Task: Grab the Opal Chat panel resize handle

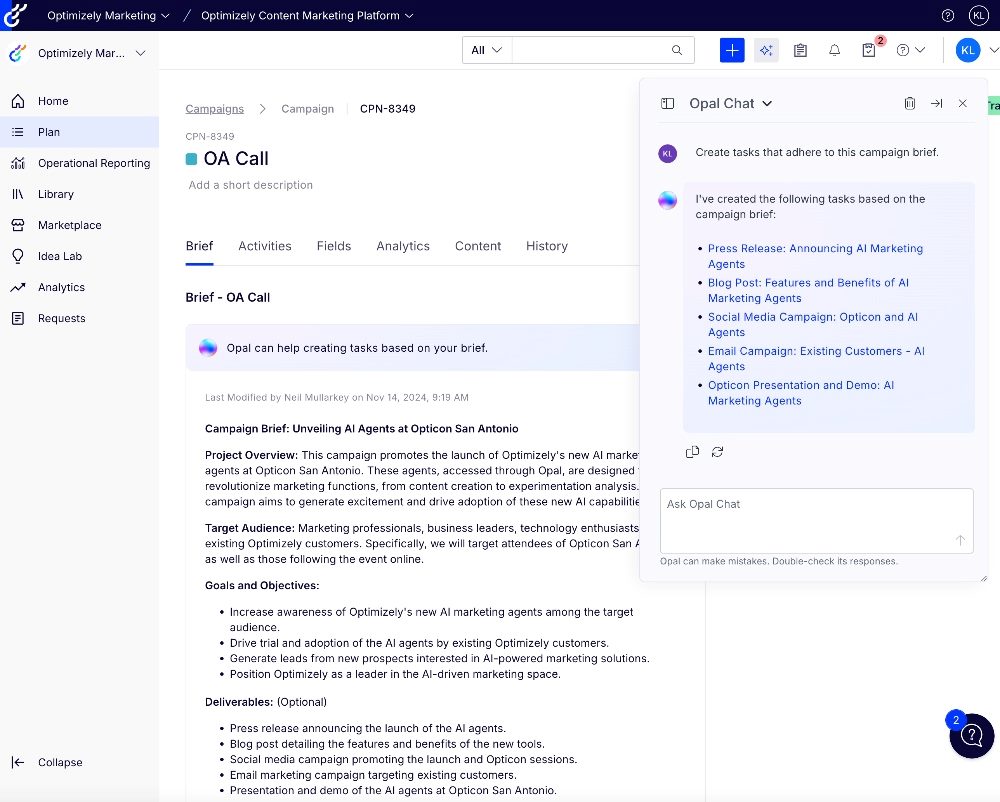Action: tap(983, 578)
